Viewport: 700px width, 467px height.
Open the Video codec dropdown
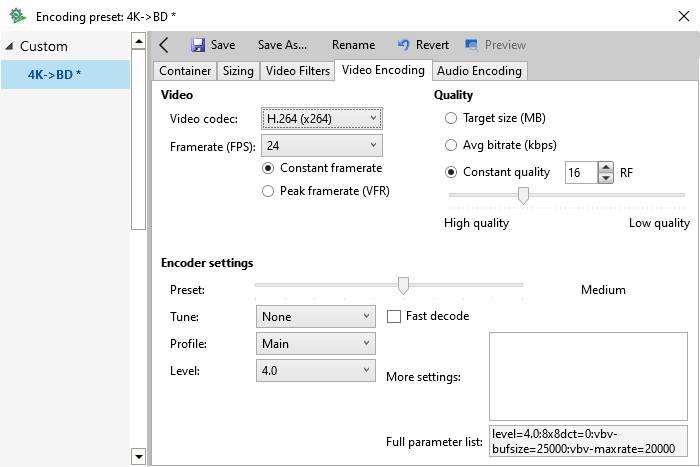[321, 119]
